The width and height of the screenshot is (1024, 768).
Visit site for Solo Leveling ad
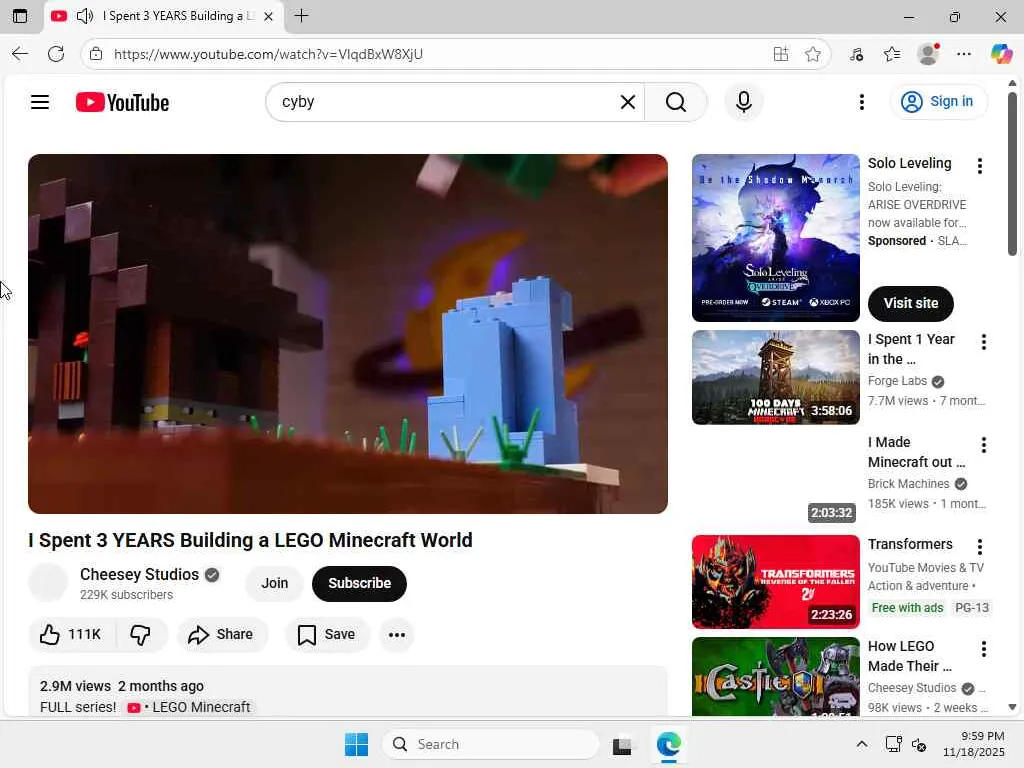click(910, 303)
